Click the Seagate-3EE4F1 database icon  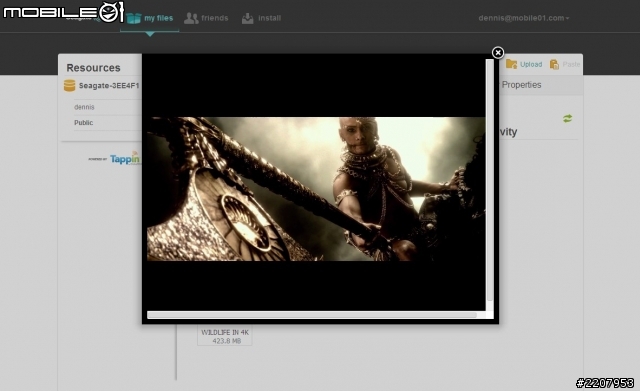coord(69,86)
